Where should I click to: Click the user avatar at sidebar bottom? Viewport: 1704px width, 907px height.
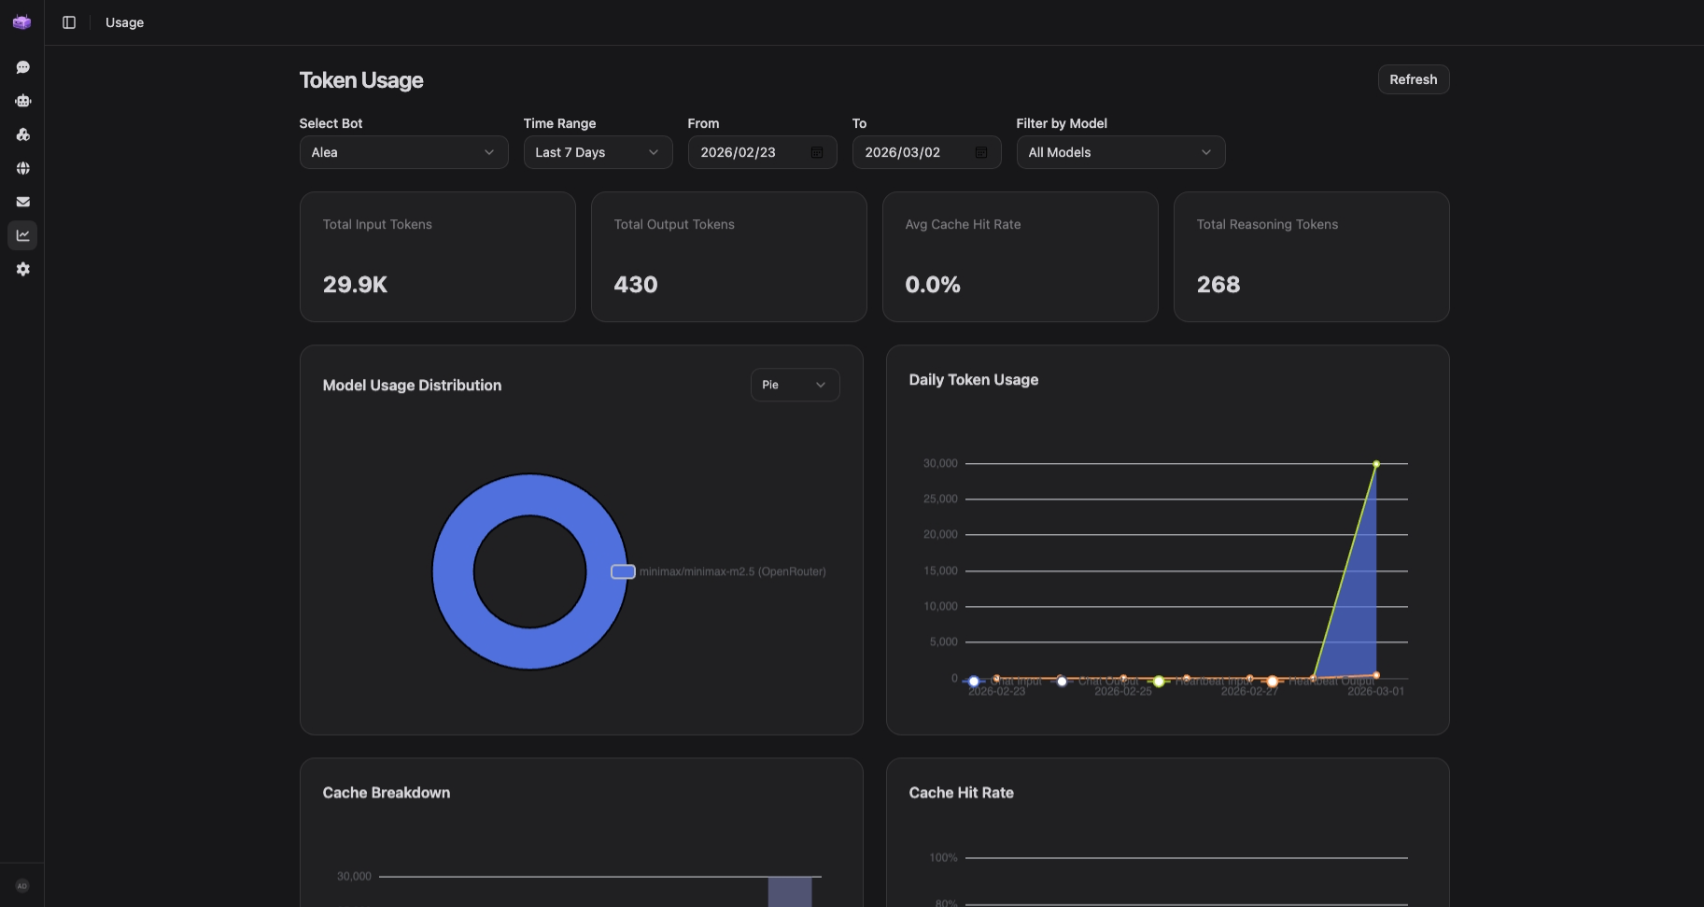[x=22, y=886]
